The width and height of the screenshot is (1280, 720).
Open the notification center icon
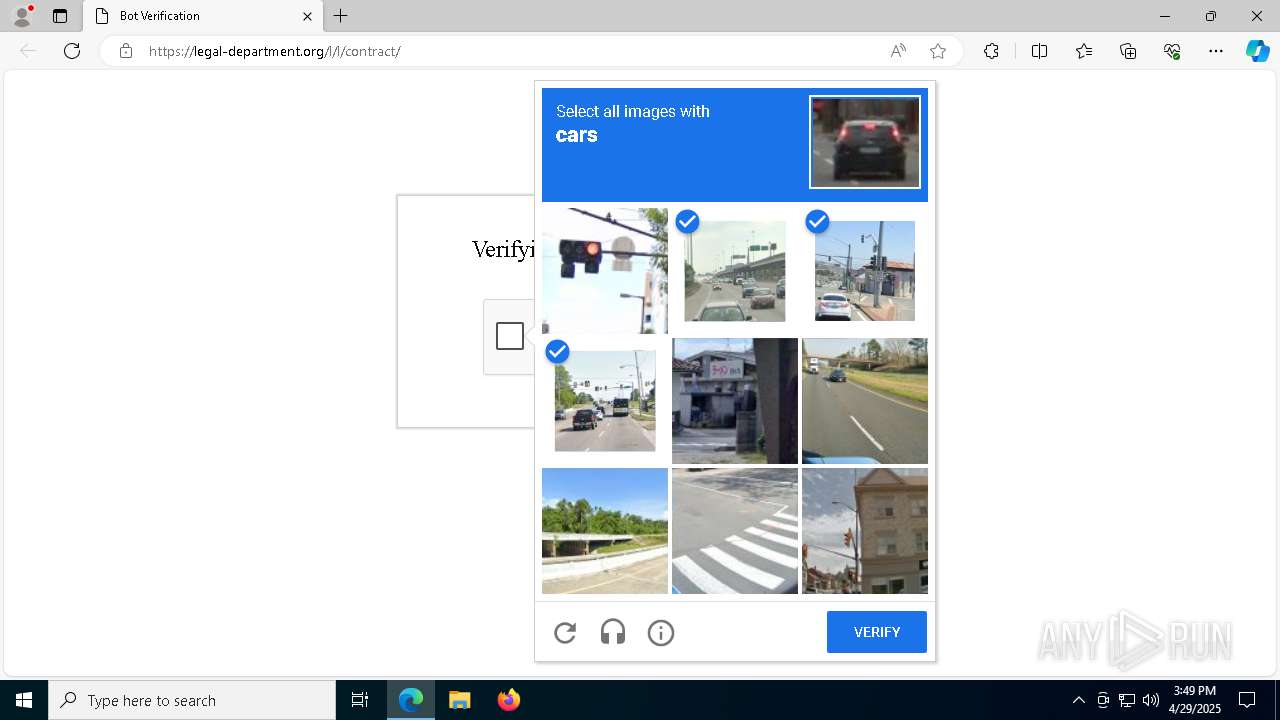[x=1247, y=700]
